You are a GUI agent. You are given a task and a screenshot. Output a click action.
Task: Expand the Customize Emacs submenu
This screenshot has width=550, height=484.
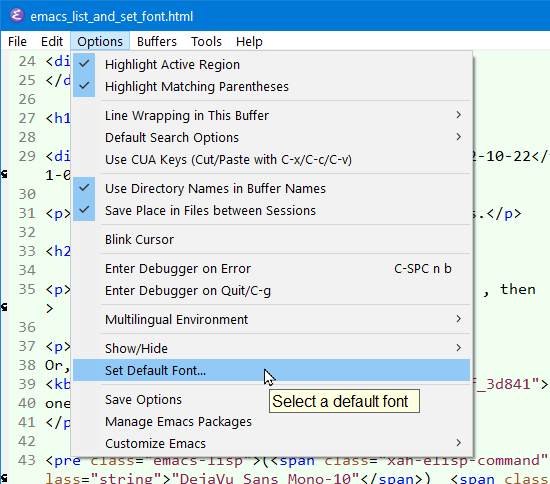point(271,444)
